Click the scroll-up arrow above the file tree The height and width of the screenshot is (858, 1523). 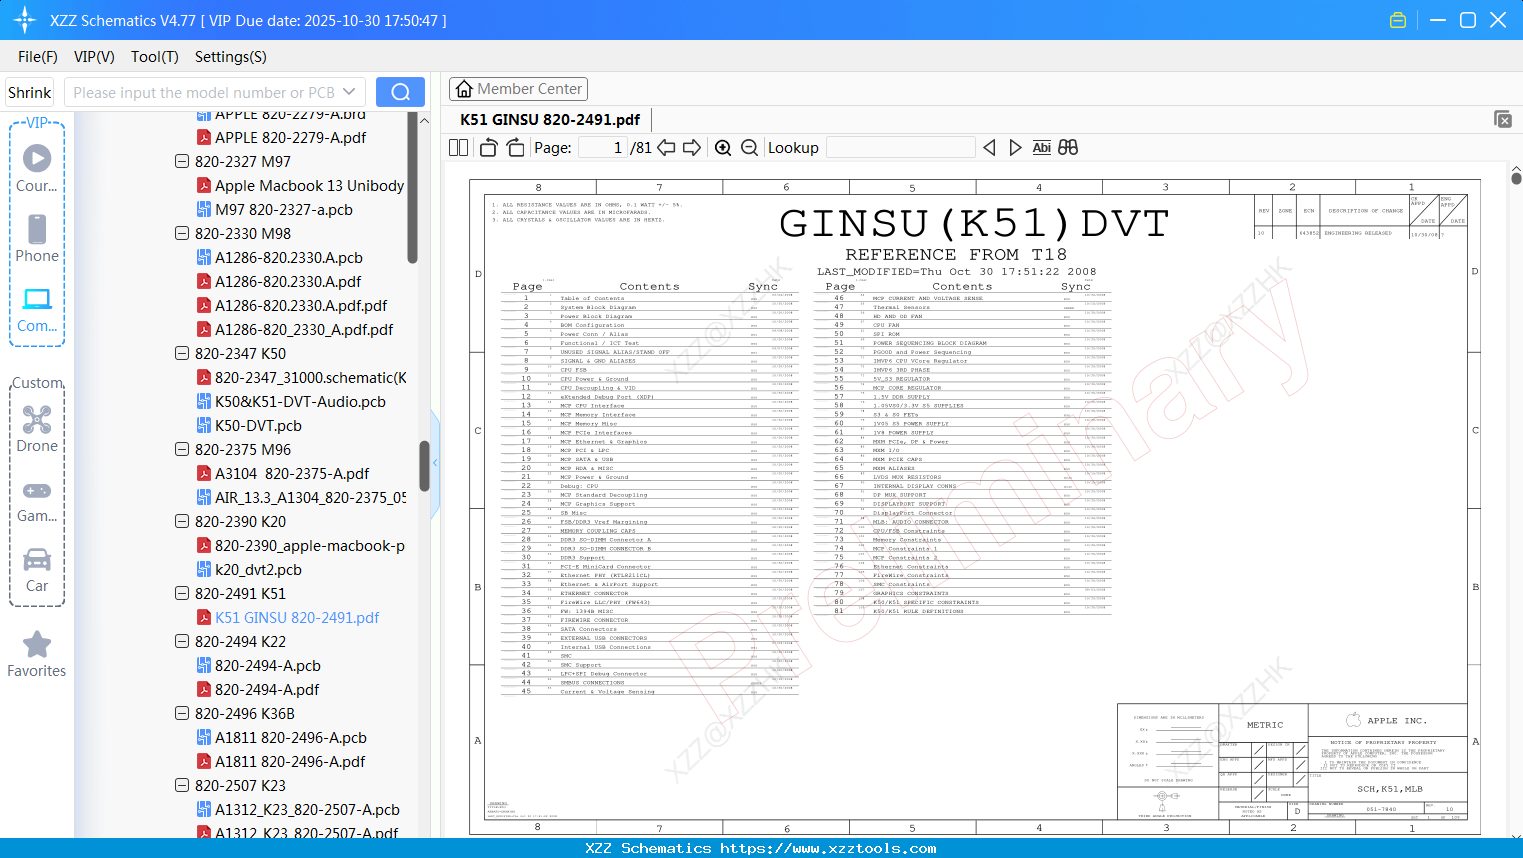(424, 120)
